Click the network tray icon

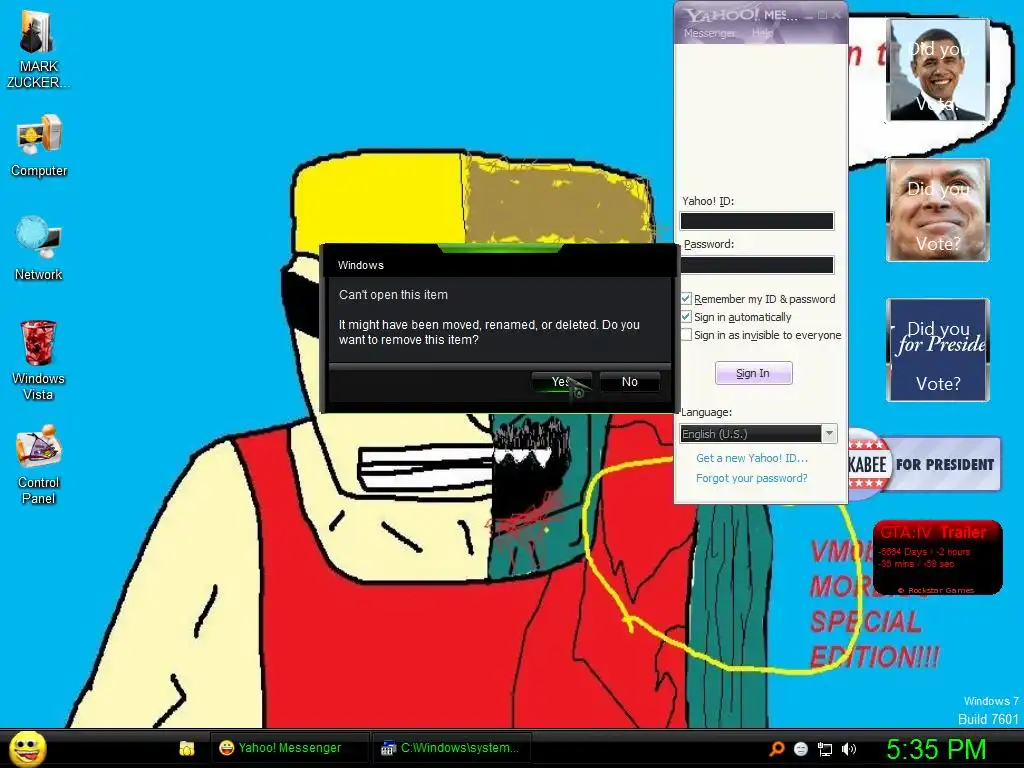pos(825,749)
